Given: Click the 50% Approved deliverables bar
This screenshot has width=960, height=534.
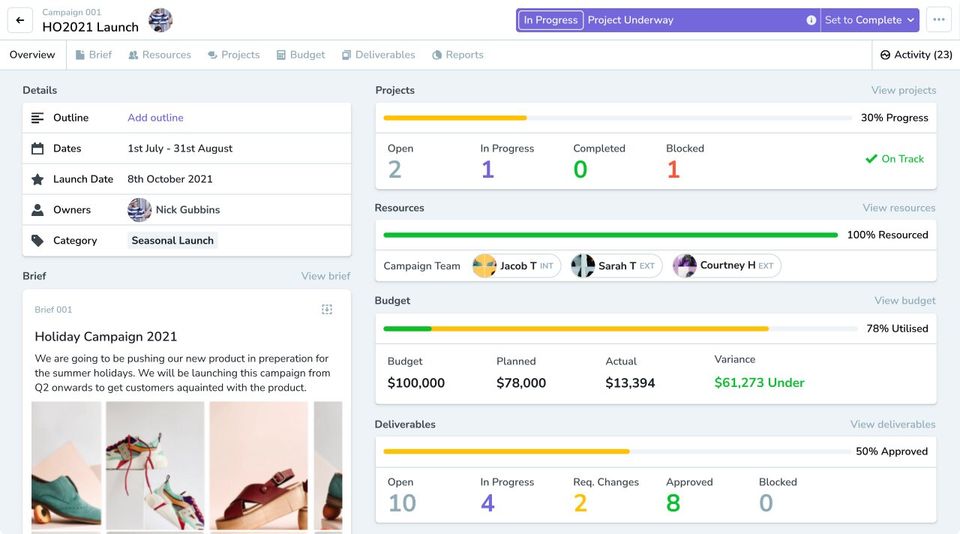Looking at the screenshot, I should point(615,451).
